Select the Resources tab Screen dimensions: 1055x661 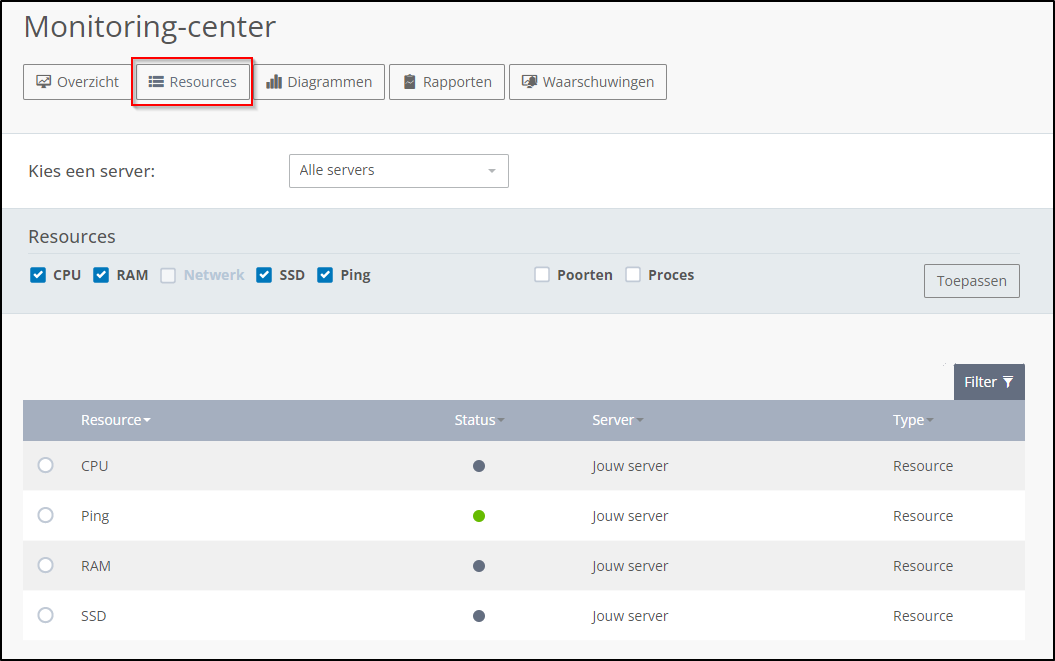point(193,82)
